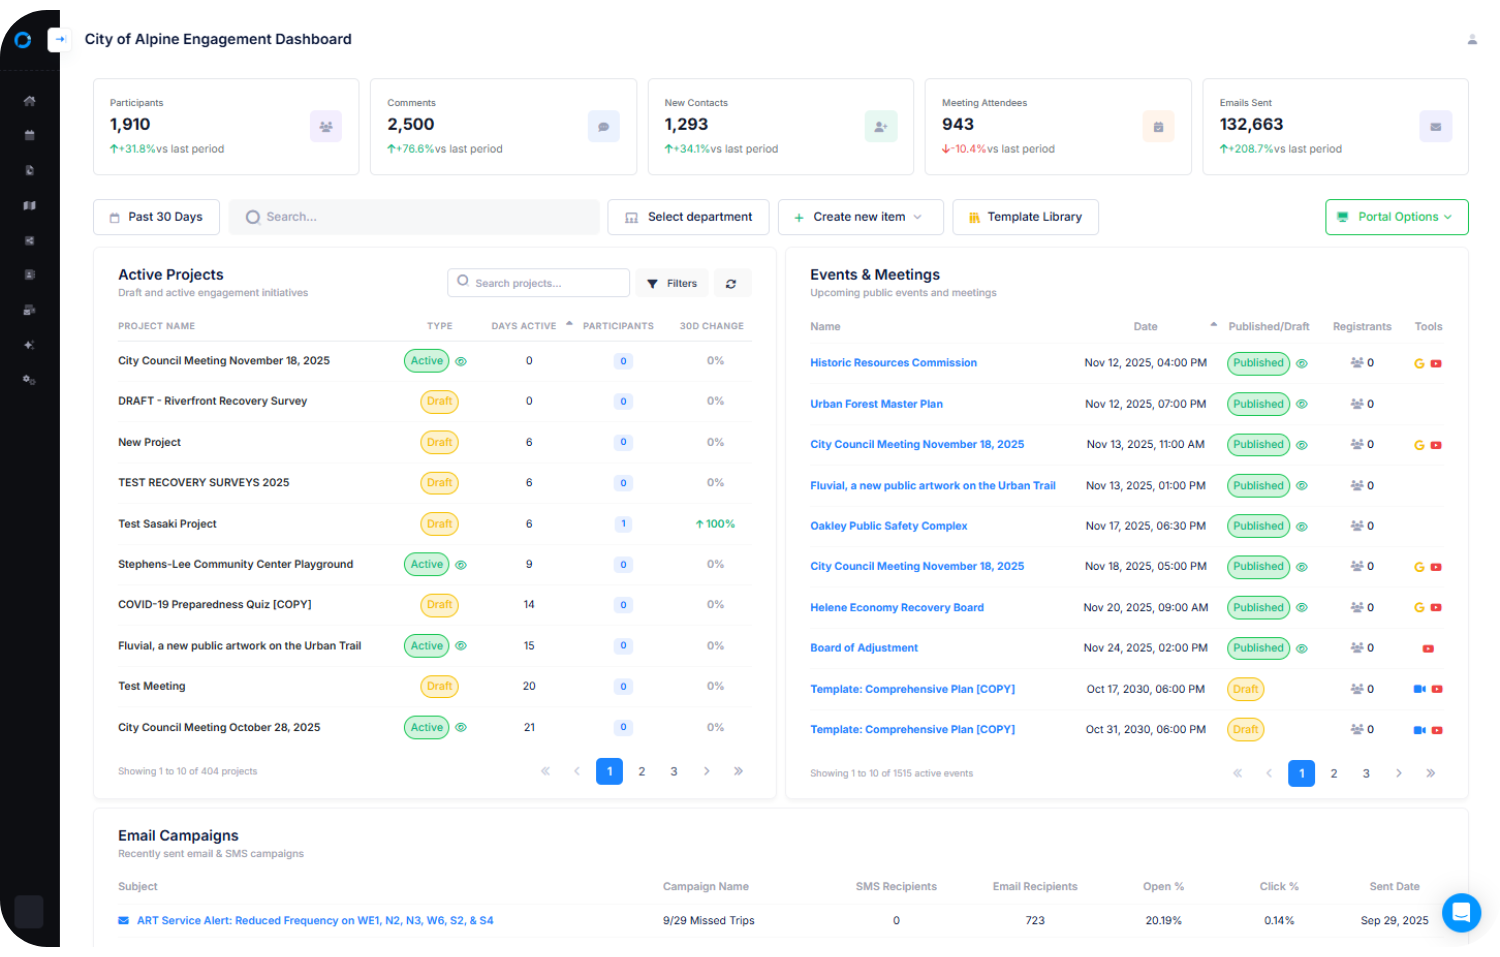Select the calendar icon in the left sidebar
This screenshot has height=957, width=1500.
[29, 135]
